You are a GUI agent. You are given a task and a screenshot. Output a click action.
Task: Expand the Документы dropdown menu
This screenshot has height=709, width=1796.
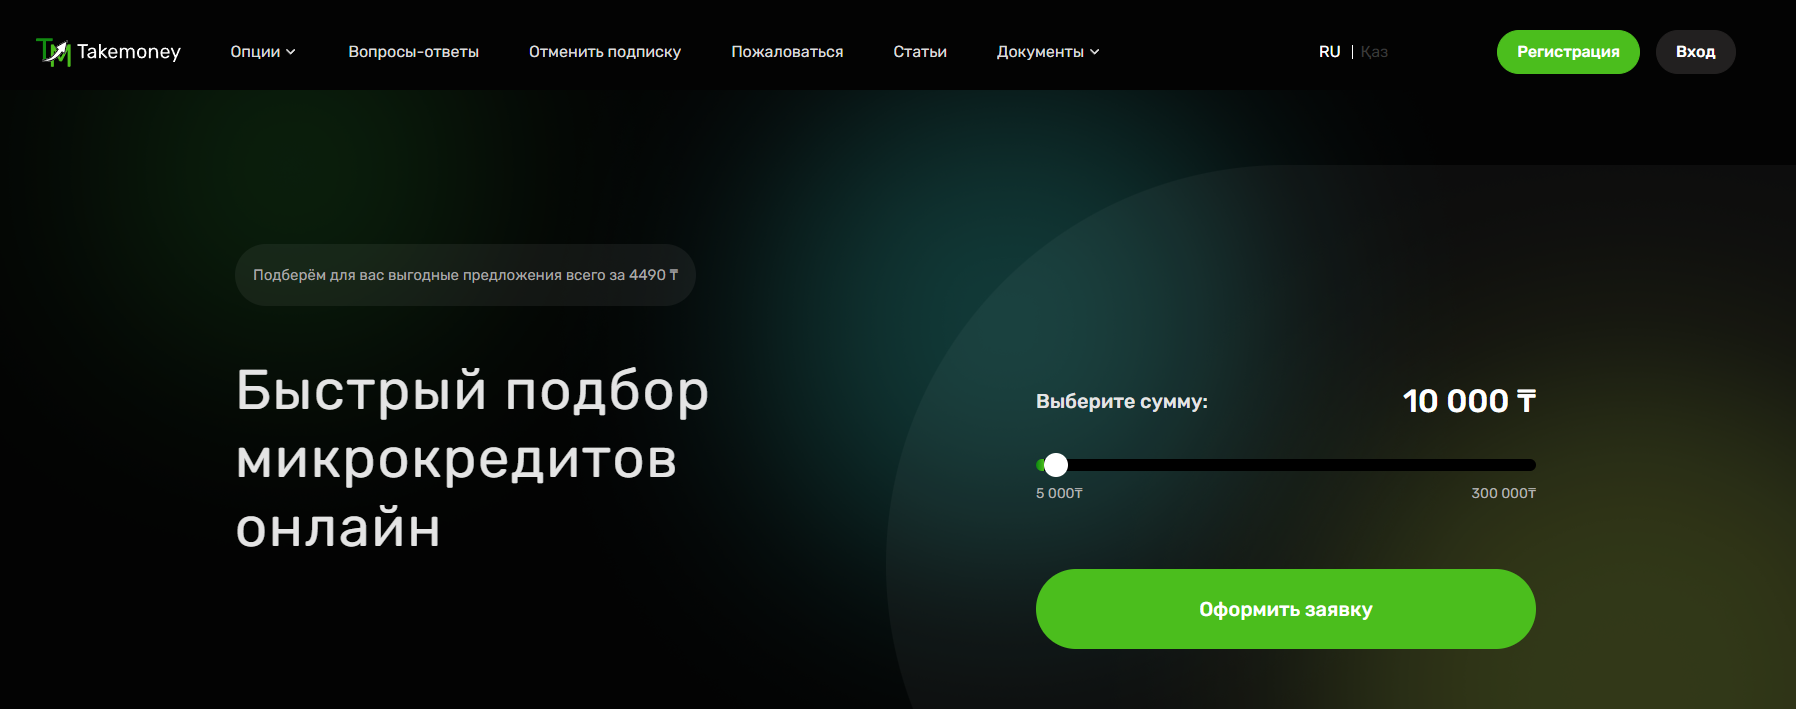click(1048, 52)
